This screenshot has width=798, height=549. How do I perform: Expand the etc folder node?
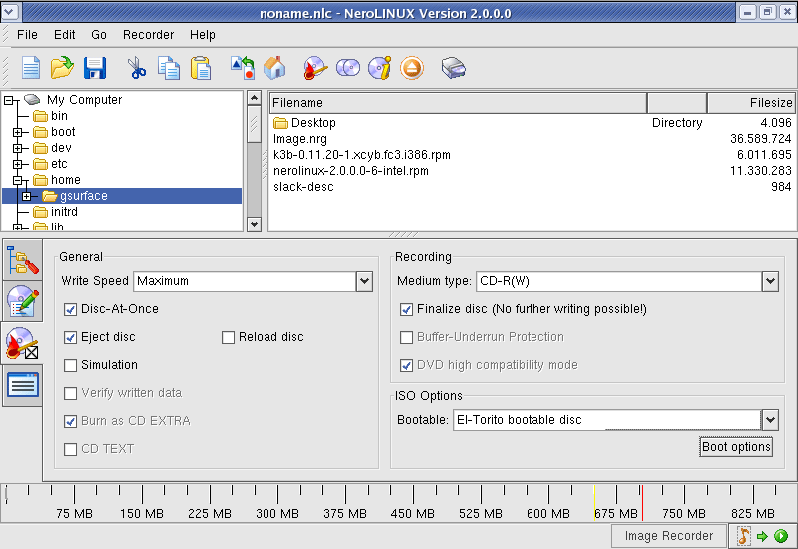[x=18, y=164]
